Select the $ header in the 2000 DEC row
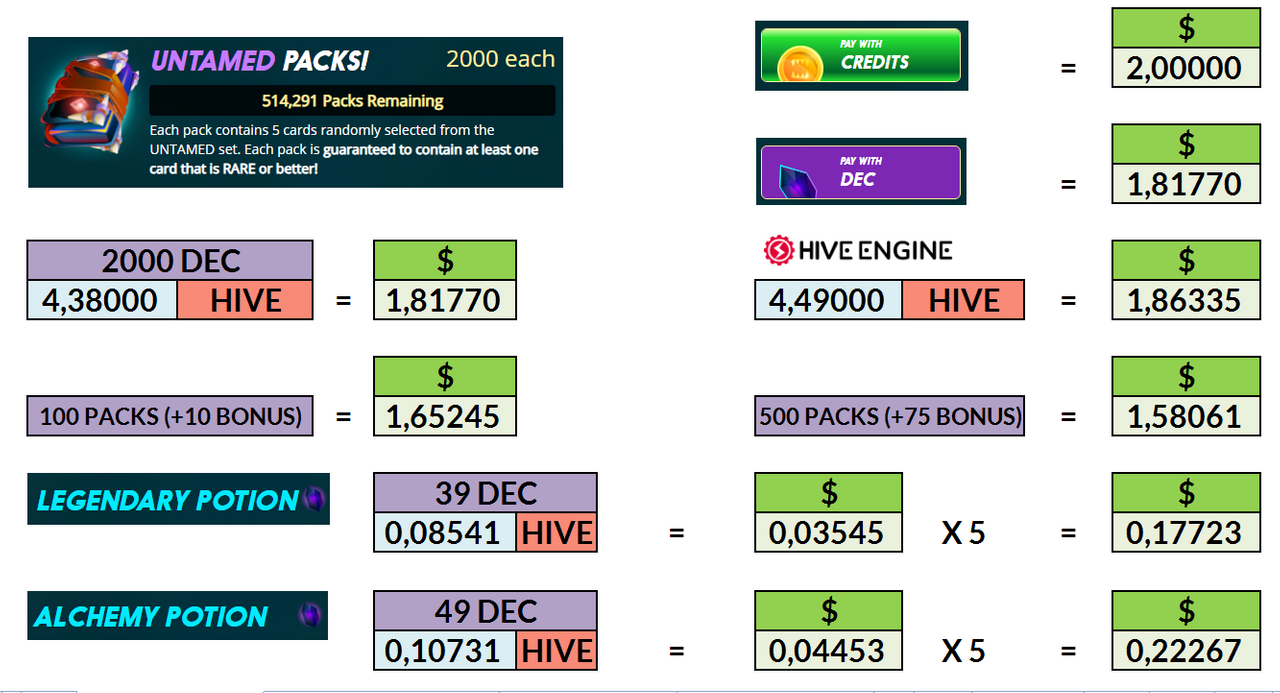 click(445, 261)
